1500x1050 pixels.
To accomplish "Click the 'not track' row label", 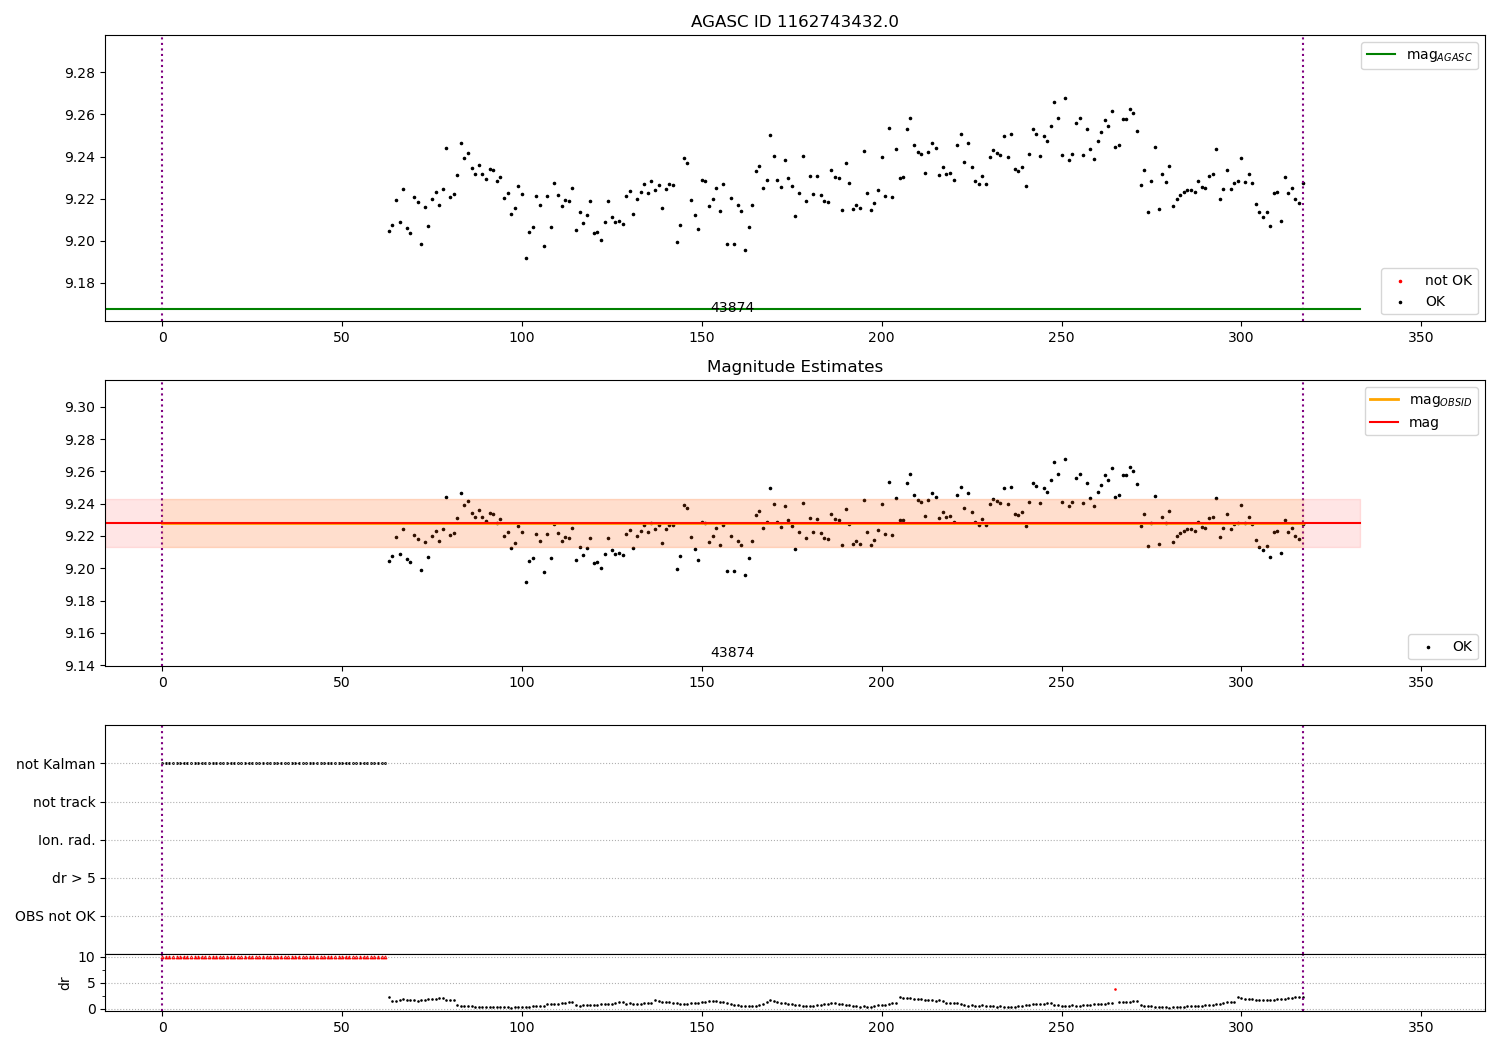I will (64, 802).
